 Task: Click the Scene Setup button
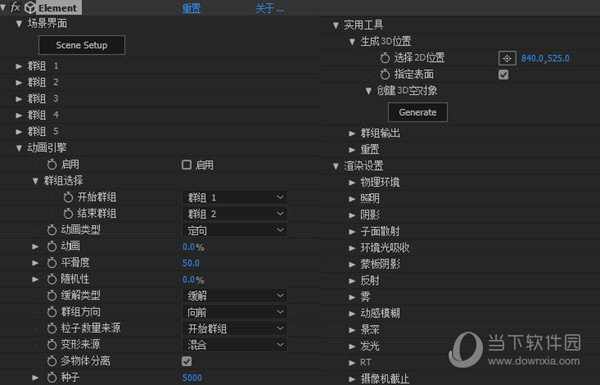click(x=82, y=45)
